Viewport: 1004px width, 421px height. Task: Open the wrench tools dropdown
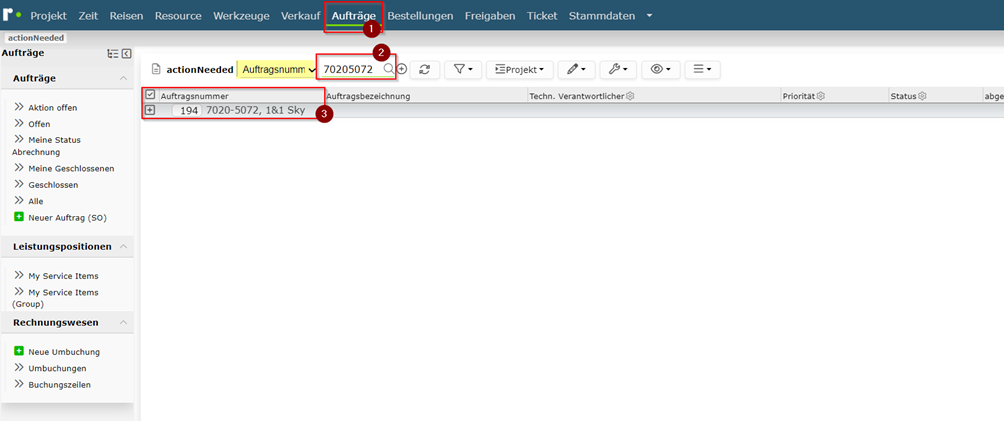tap(618, 69)
